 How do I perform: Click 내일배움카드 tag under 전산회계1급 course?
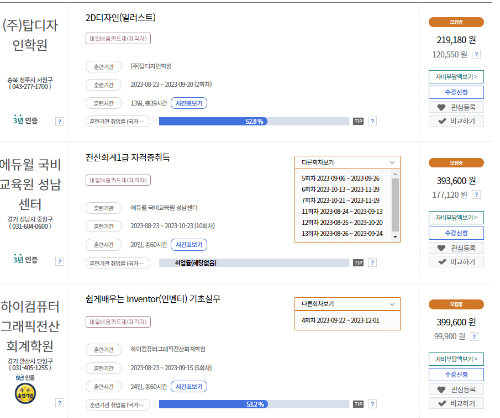118,180
